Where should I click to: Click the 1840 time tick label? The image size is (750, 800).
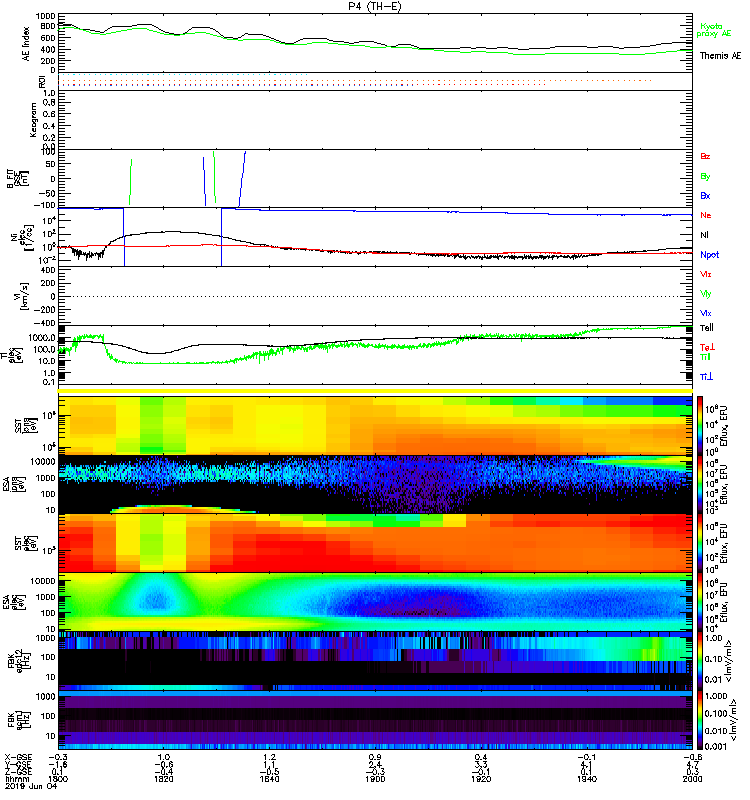point(269,779)
